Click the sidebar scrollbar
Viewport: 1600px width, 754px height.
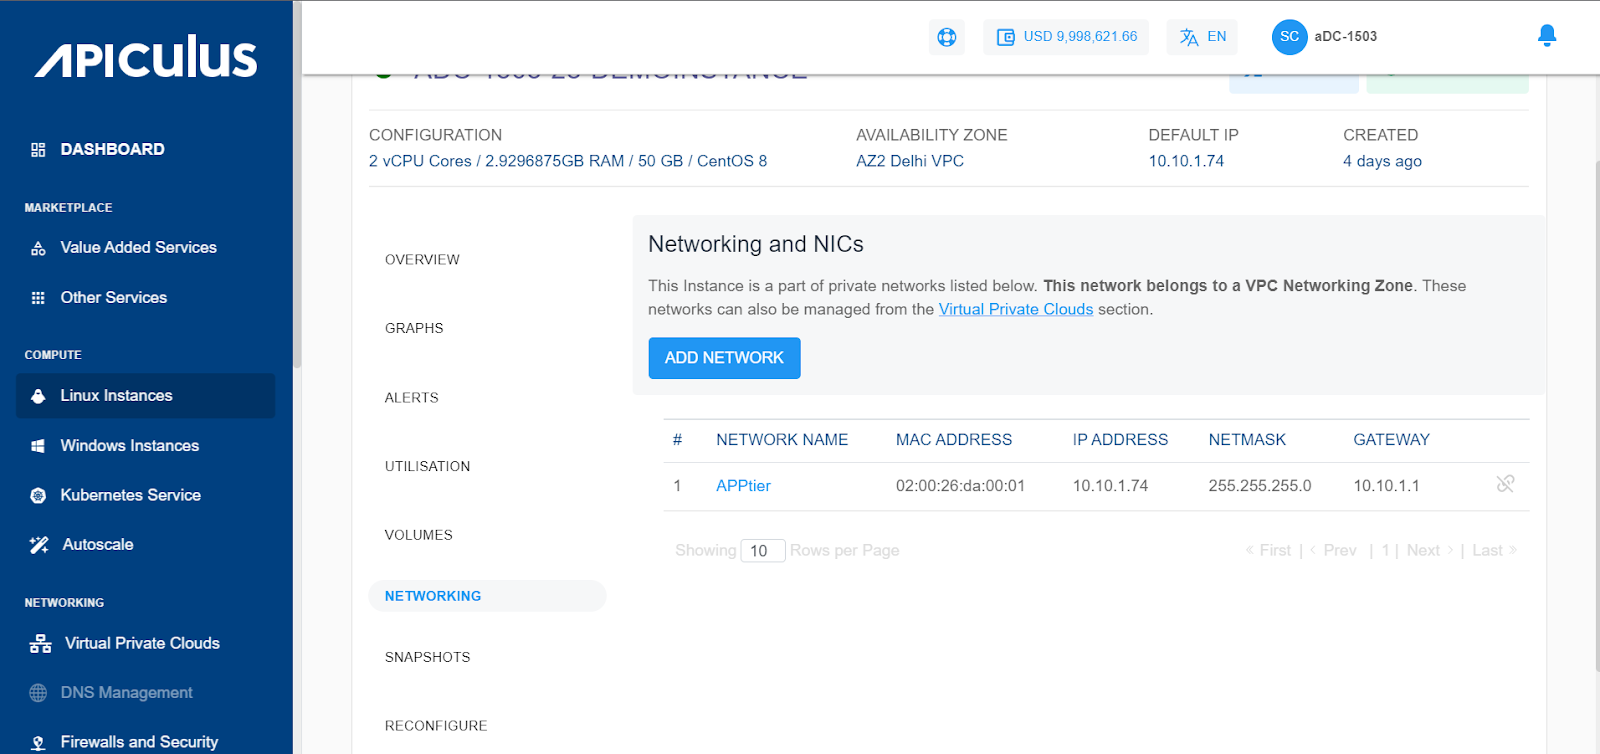297,185
